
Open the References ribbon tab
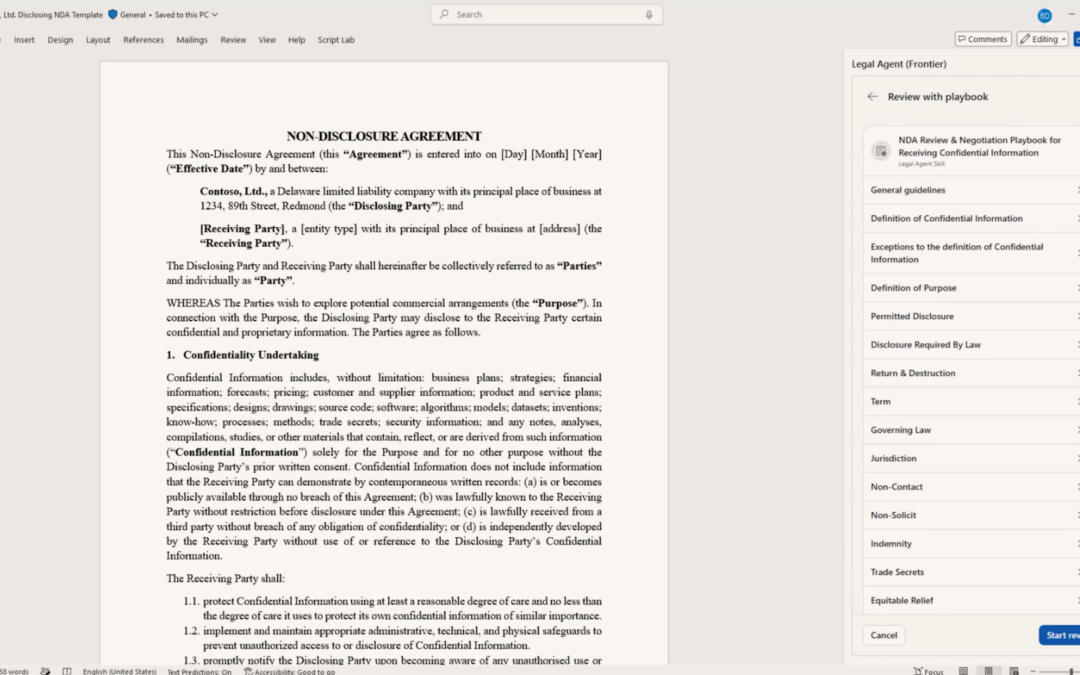click(143, 40)
